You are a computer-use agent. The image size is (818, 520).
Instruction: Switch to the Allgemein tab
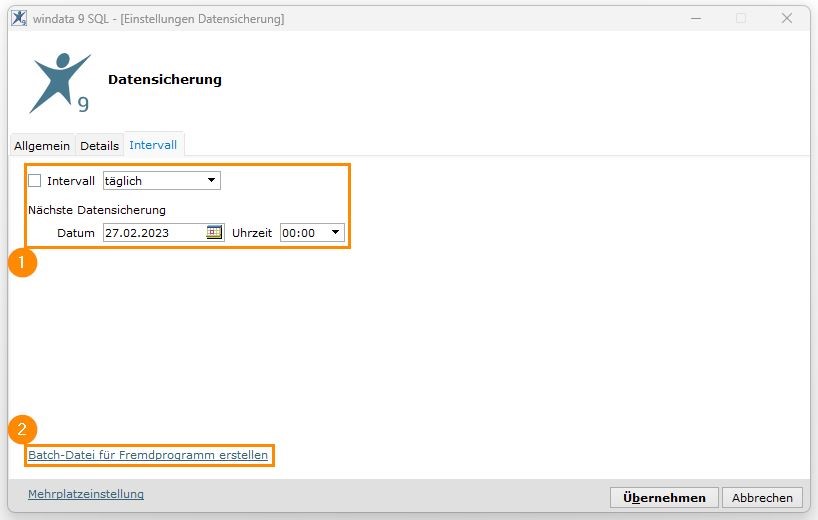click(x=42, y=146)
